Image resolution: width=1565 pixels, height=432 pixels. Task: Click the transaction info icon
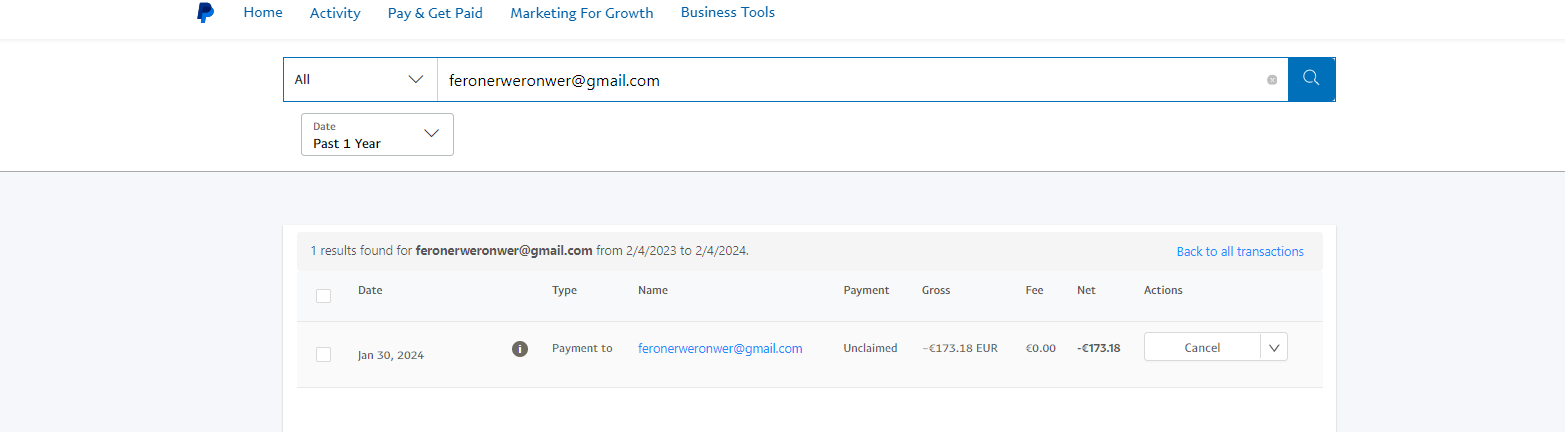pos(520,349)
